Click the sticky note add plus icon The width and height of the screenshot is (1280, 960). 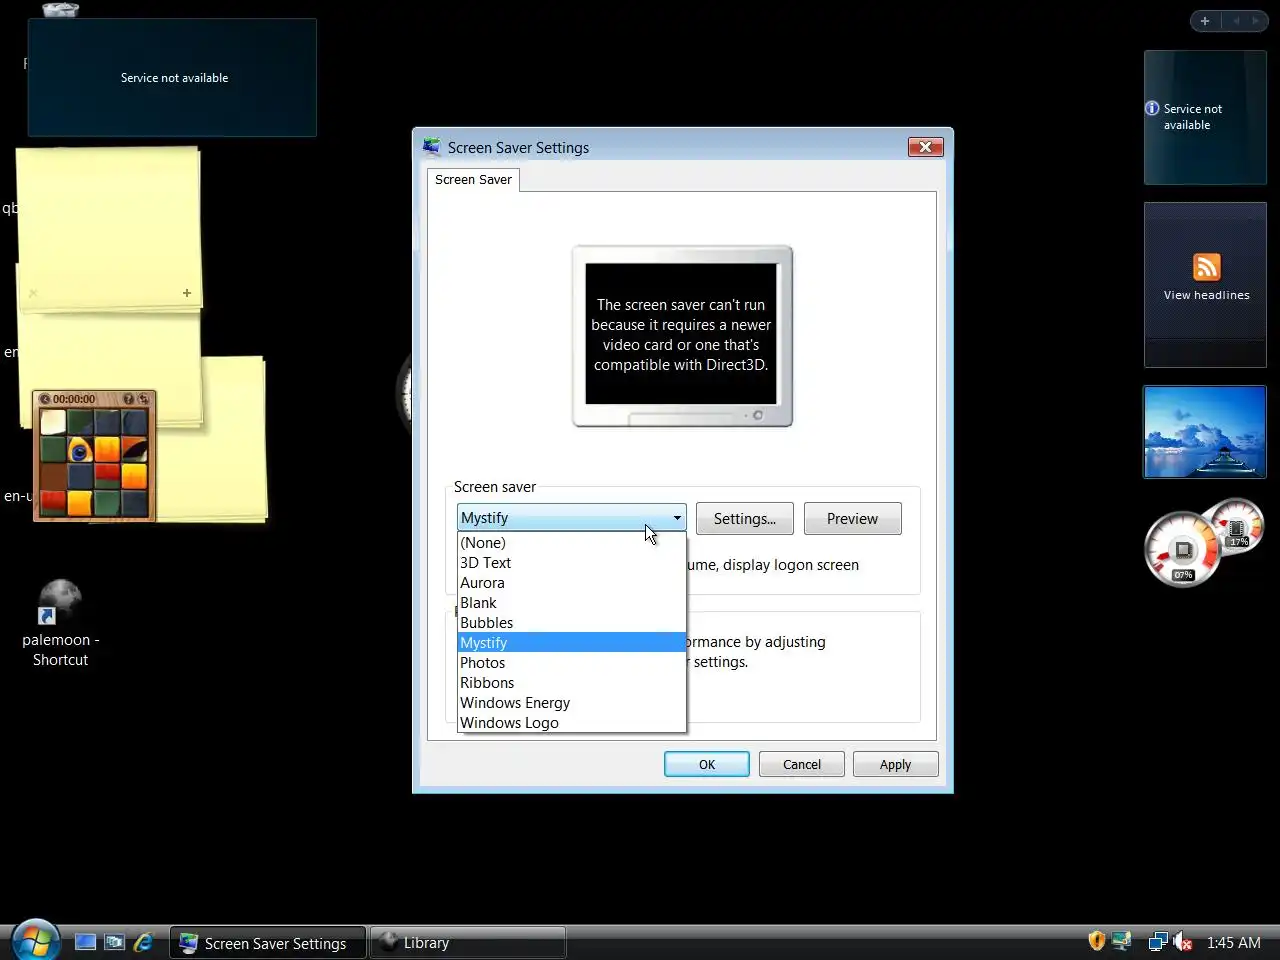(x=187, y=293)
